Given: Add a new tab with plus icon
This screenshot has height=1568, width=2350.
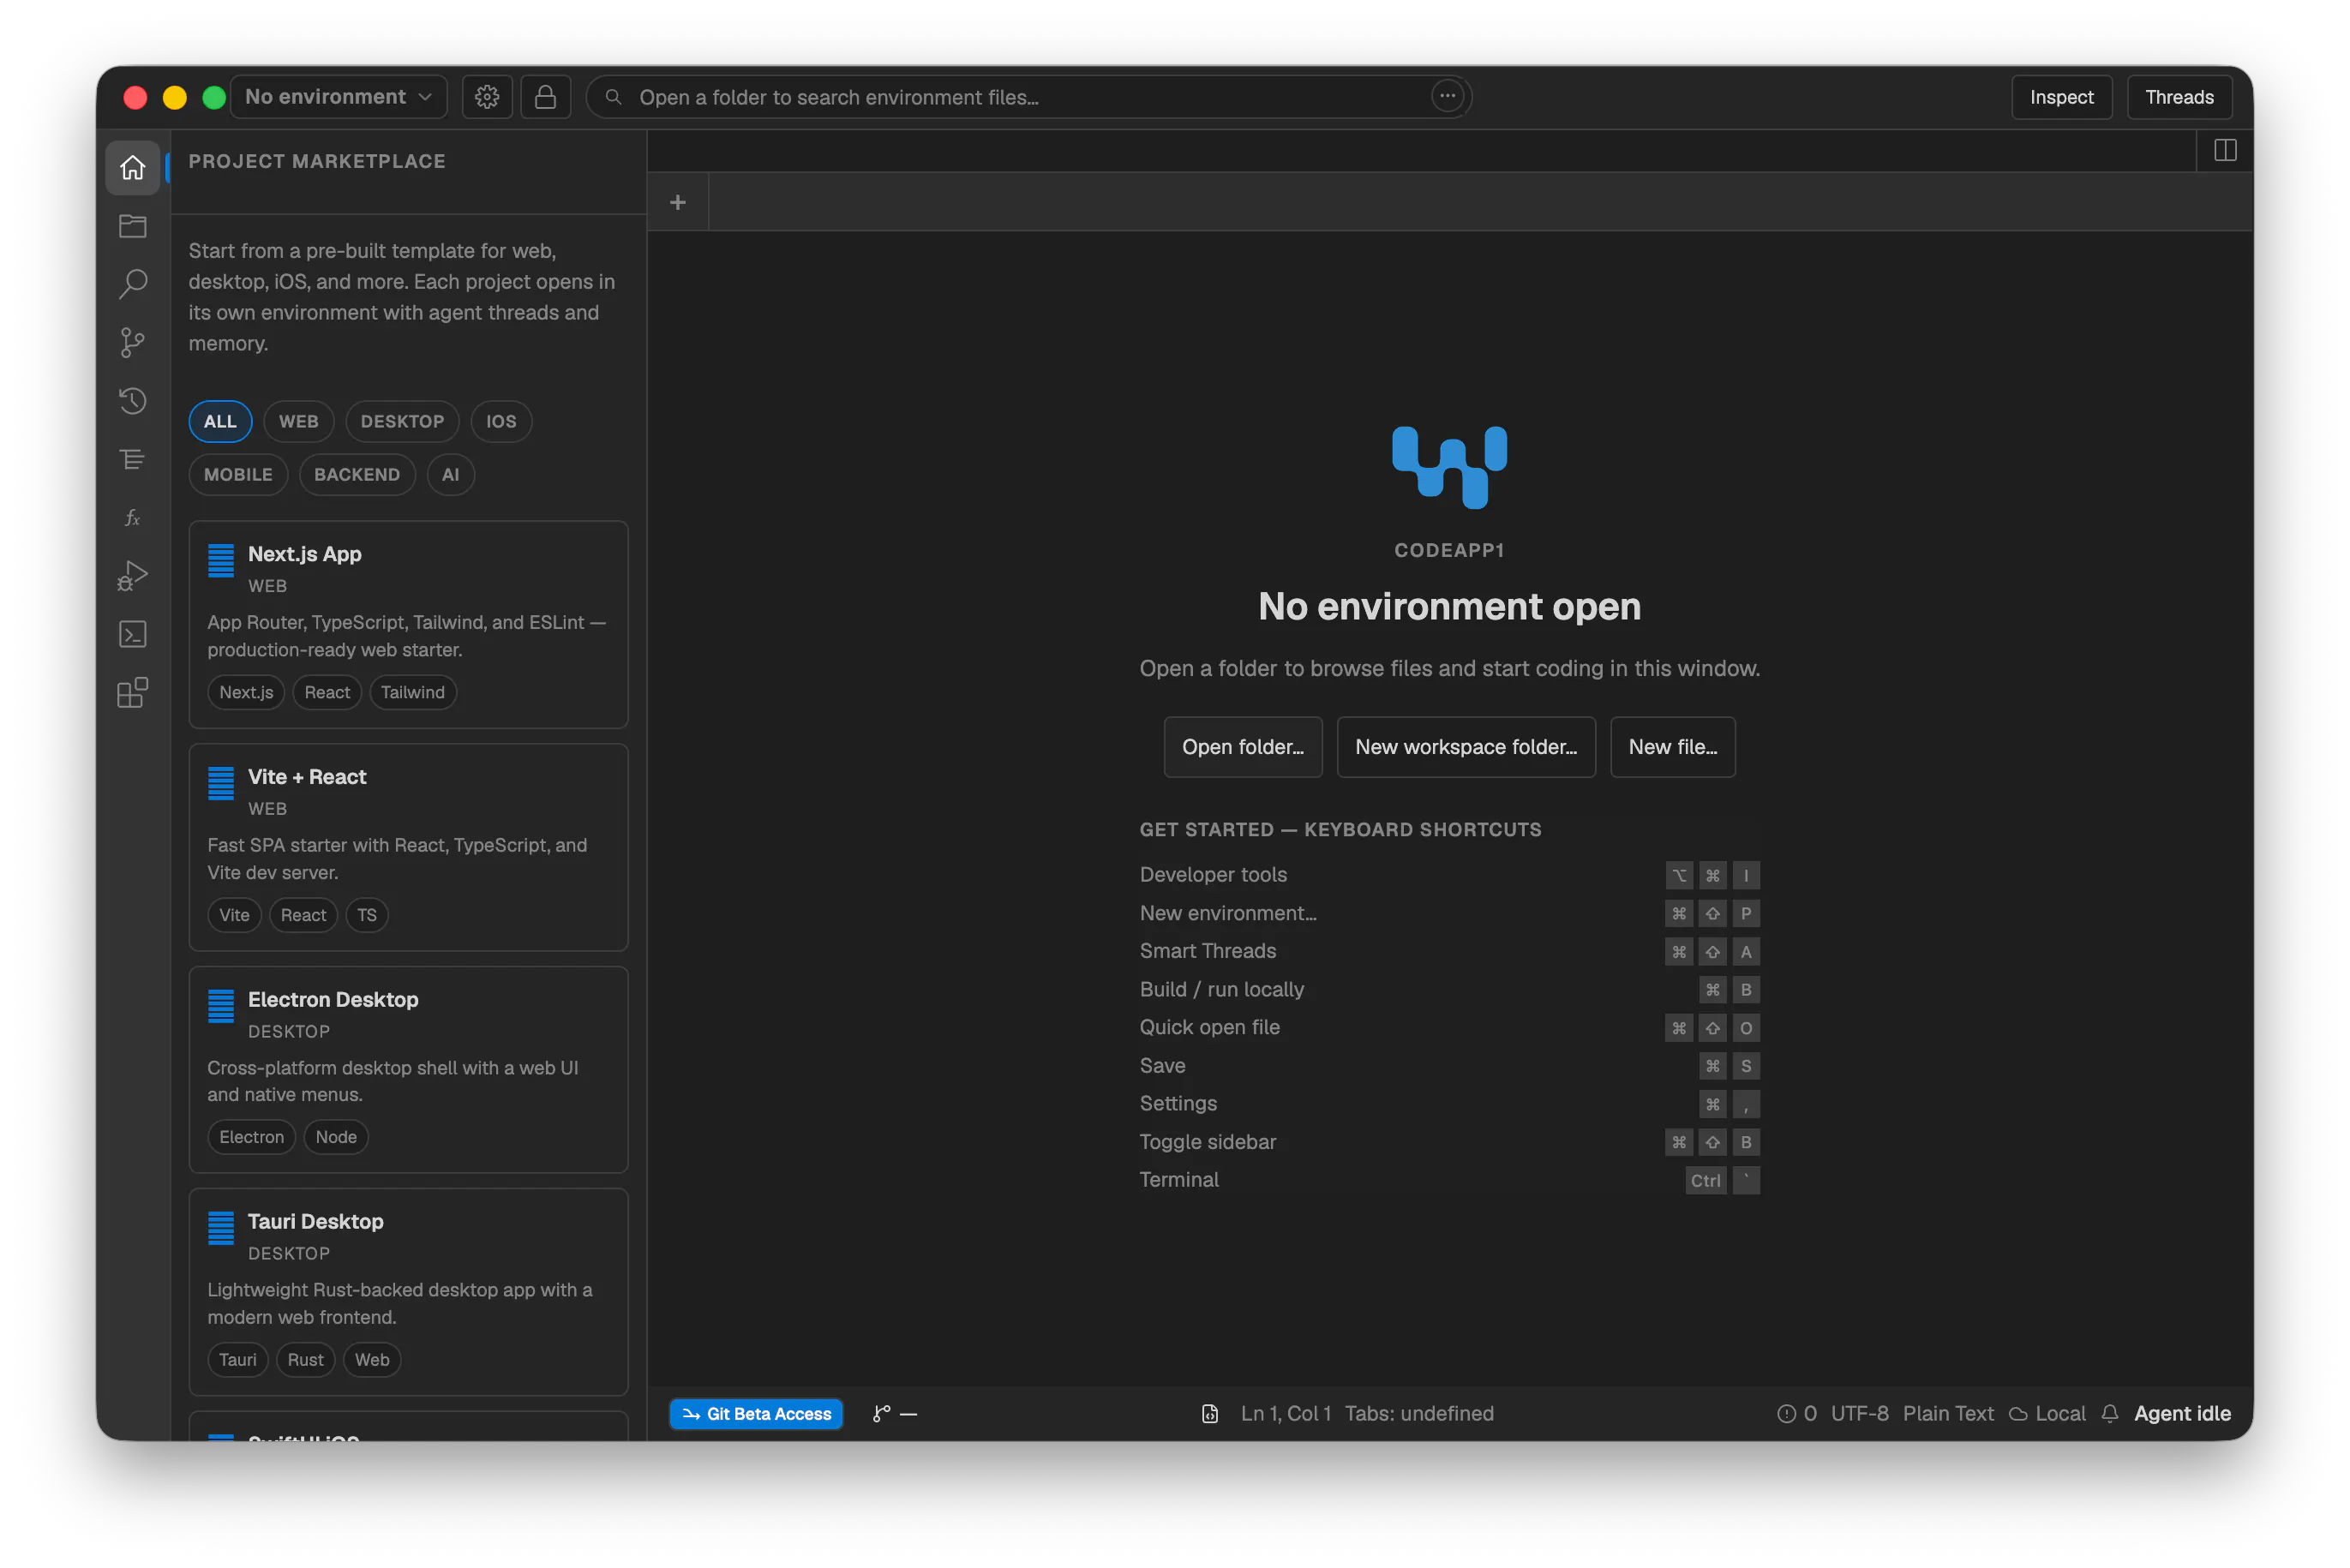Looking at the screenshot, I should pos(678,202).
